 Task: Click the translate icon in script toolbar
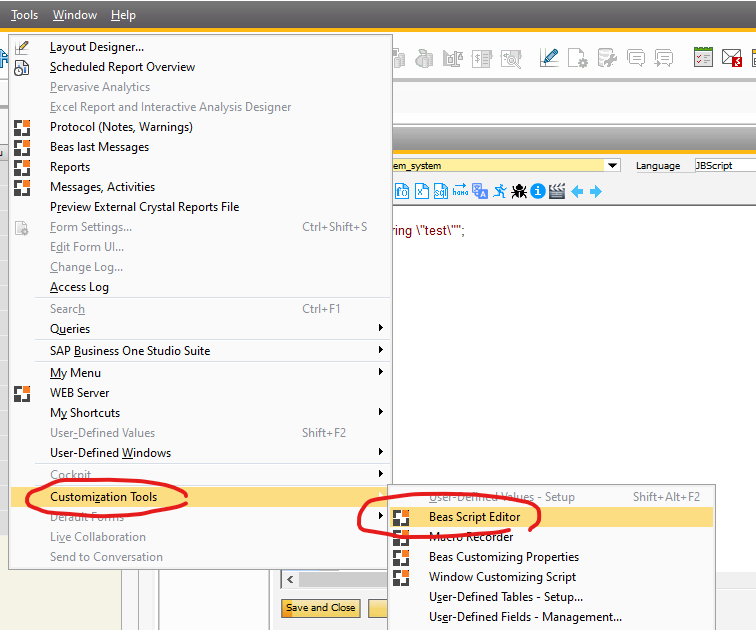pyautogui.click(x=480, y=191)
